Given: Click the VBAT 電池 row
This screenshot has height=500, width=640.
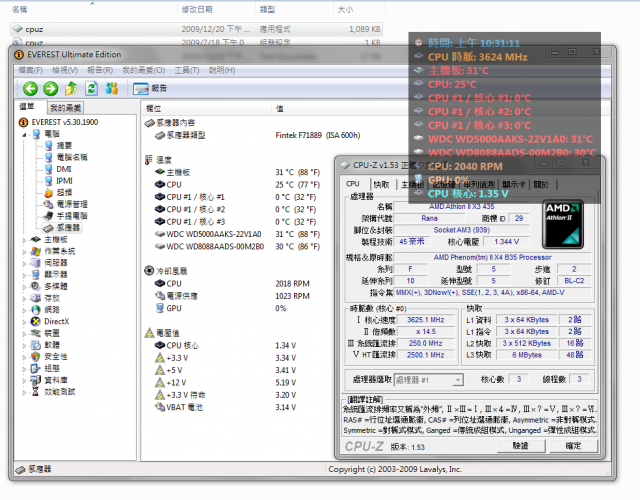Looking at the screenshot, I should (x=225, y=407).
